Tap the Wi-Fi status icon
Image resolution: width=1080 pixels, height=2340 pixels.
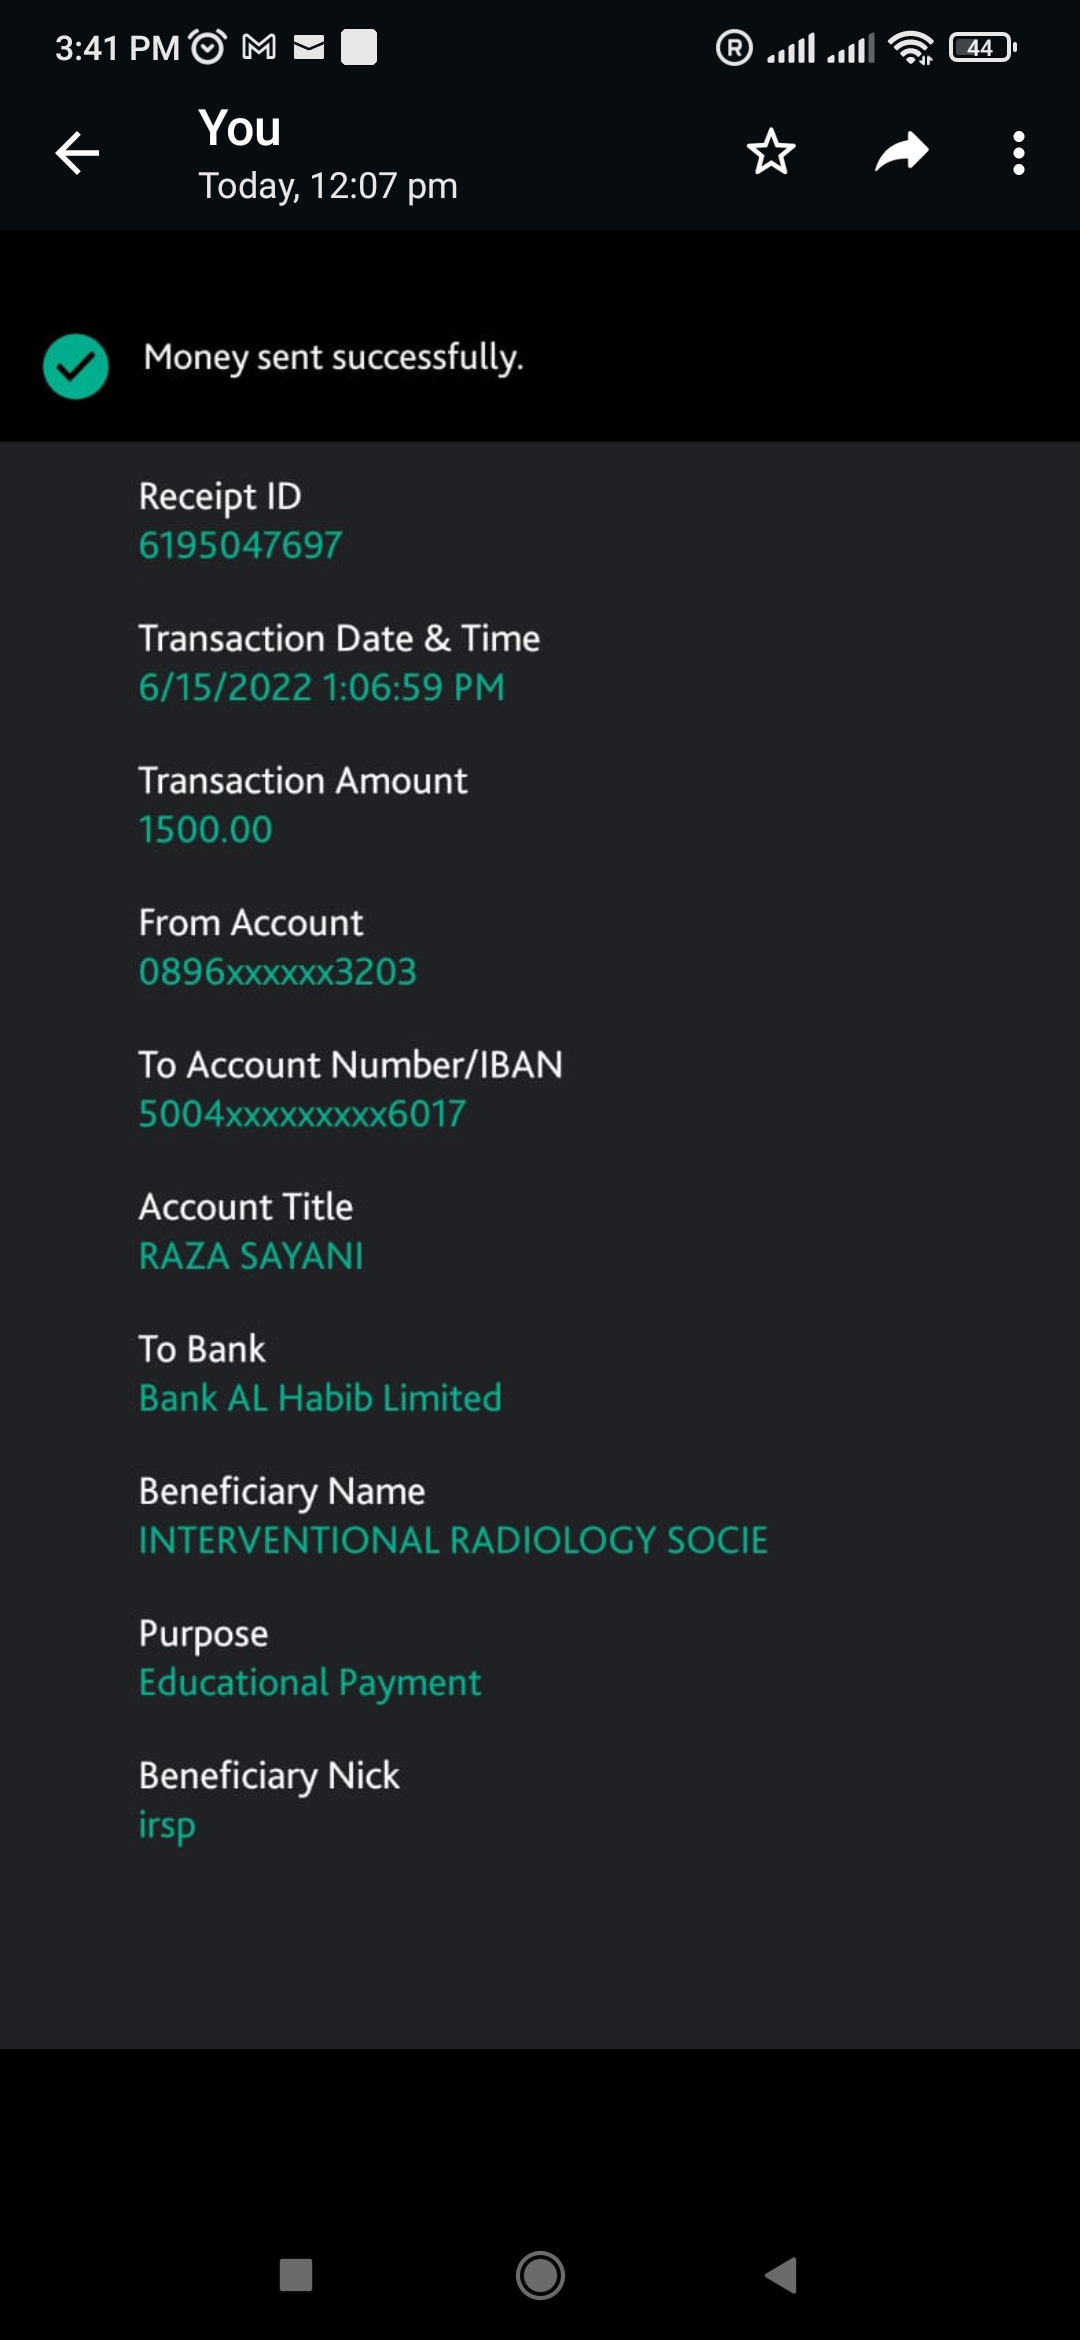click(x=910, y=47)
